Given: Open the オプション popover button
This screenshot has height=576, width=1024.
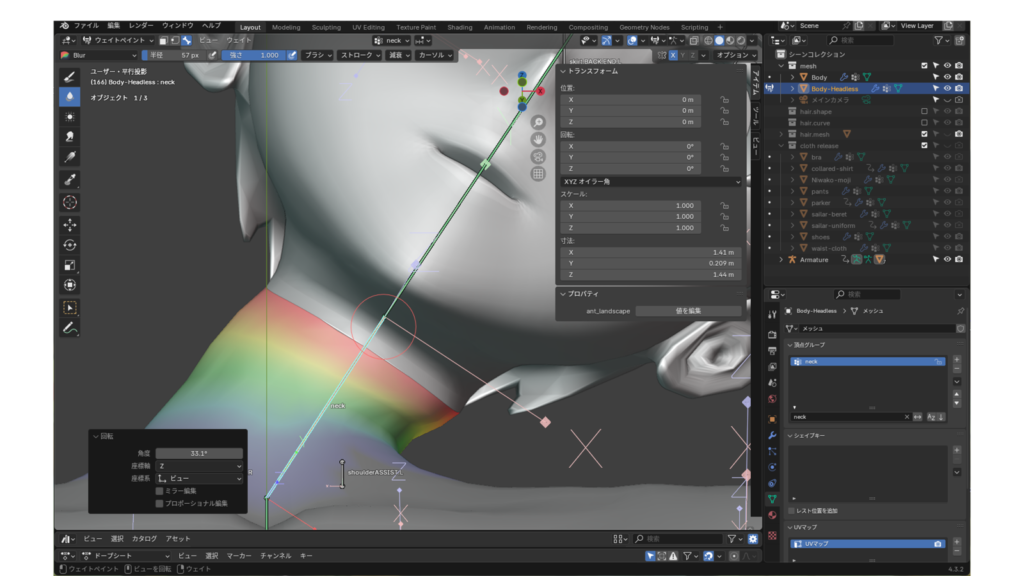Looking at the screenshot, I should pos(736,55).
